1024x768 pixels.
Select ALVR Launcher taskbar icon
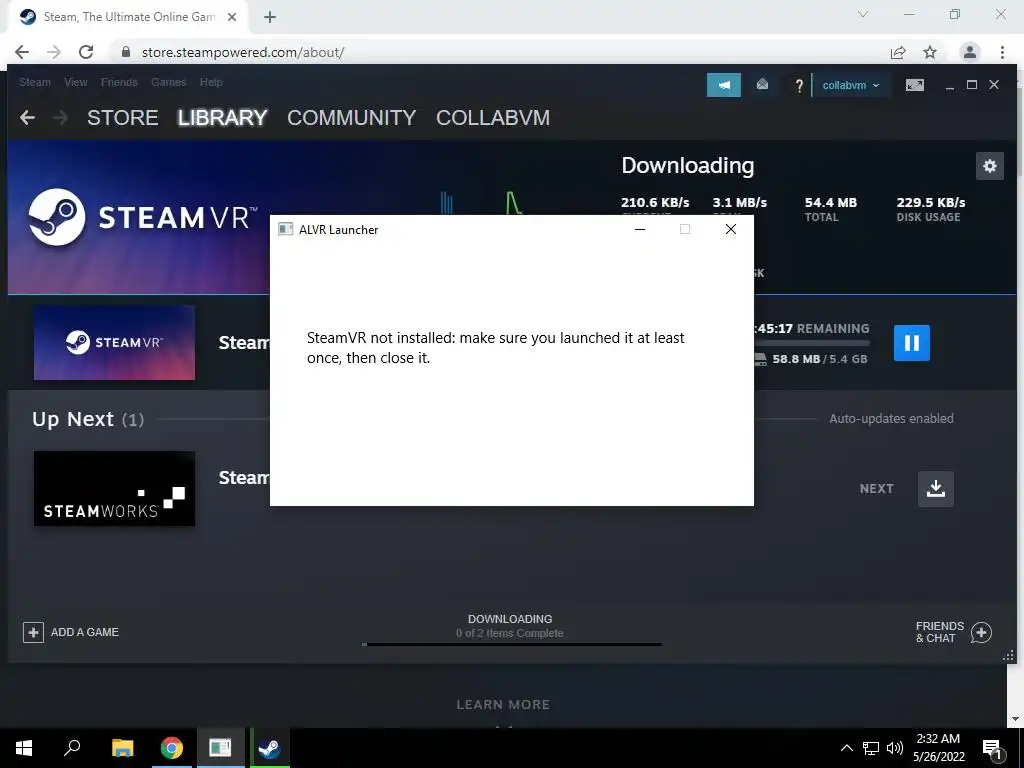(220, 748)
